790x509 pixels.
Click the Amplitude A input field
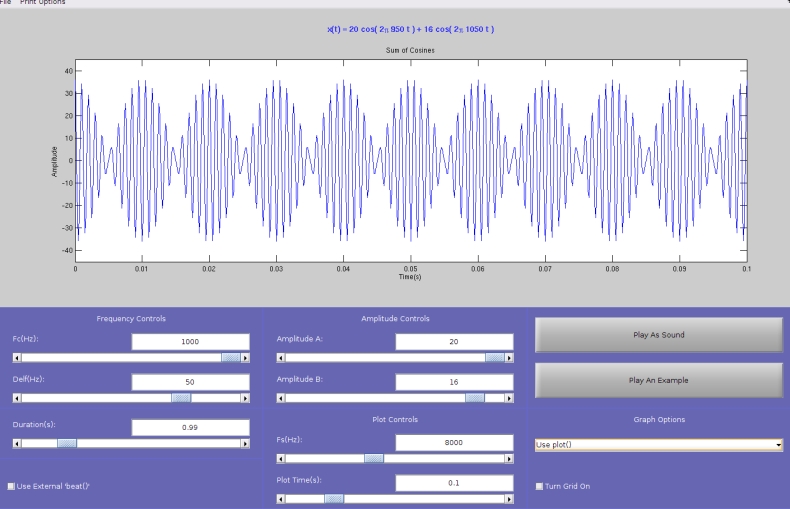[454, 342]
